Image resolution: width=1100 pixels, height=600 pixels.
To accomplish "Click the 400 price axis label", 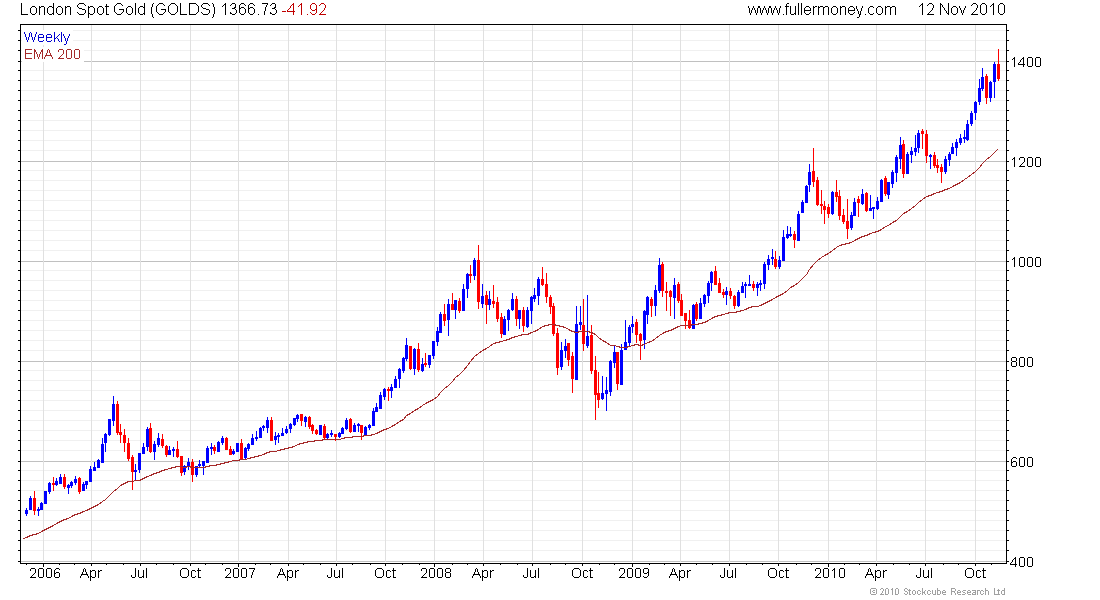I will [x=1022, y=561].
